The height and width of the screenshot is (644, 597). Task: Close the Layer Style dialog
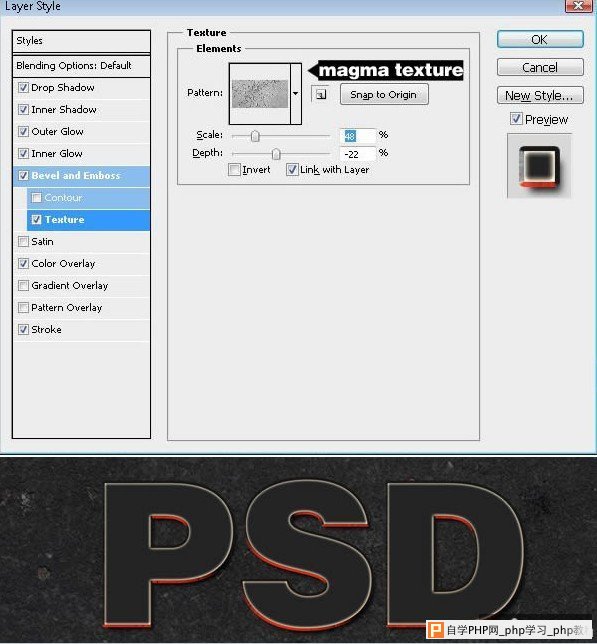[579, 6]
